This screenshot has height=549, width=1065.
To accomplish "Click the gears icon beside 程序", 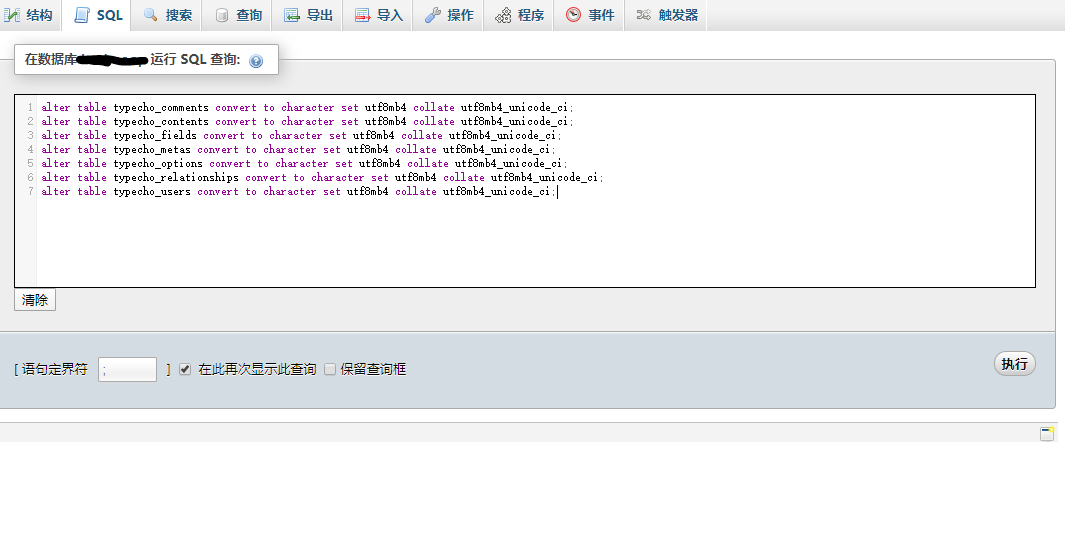I will [x=503, y=15].
